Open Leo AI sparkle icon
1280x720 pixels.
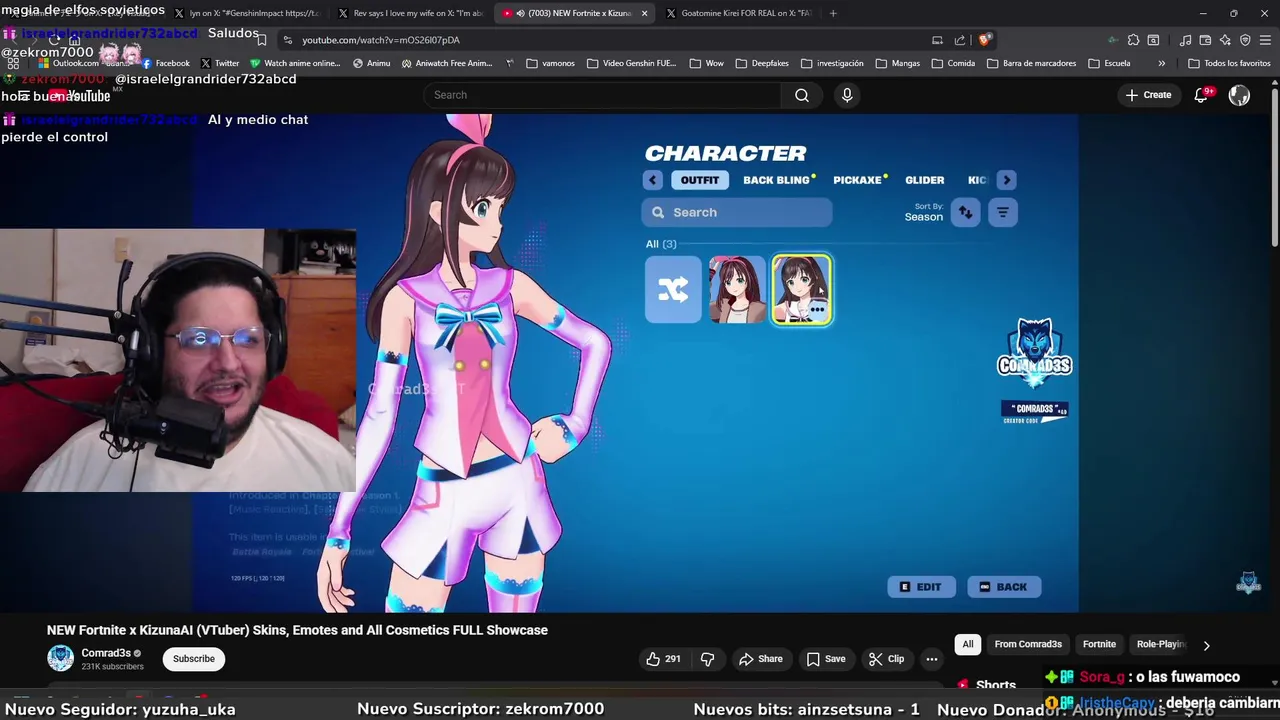point(1225,40)
